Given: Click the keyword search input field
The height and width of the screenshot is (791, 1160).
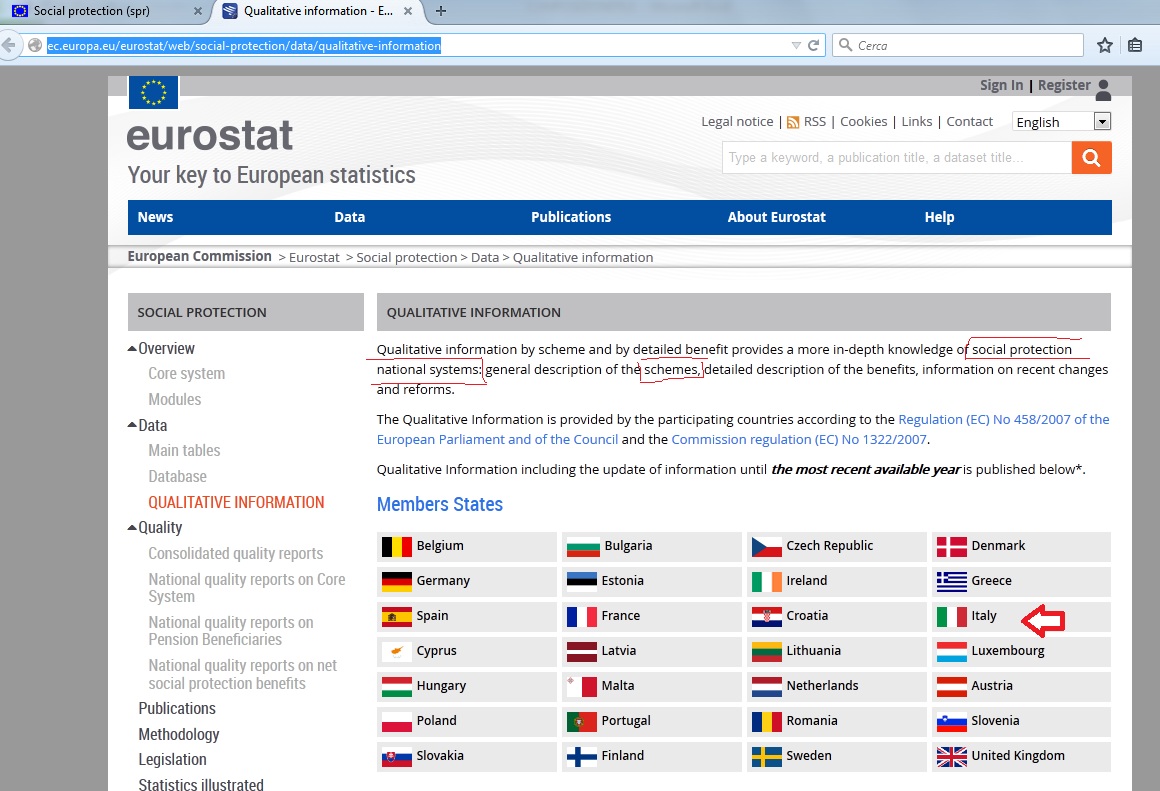Looking at the screenshot, I should 897,158.
